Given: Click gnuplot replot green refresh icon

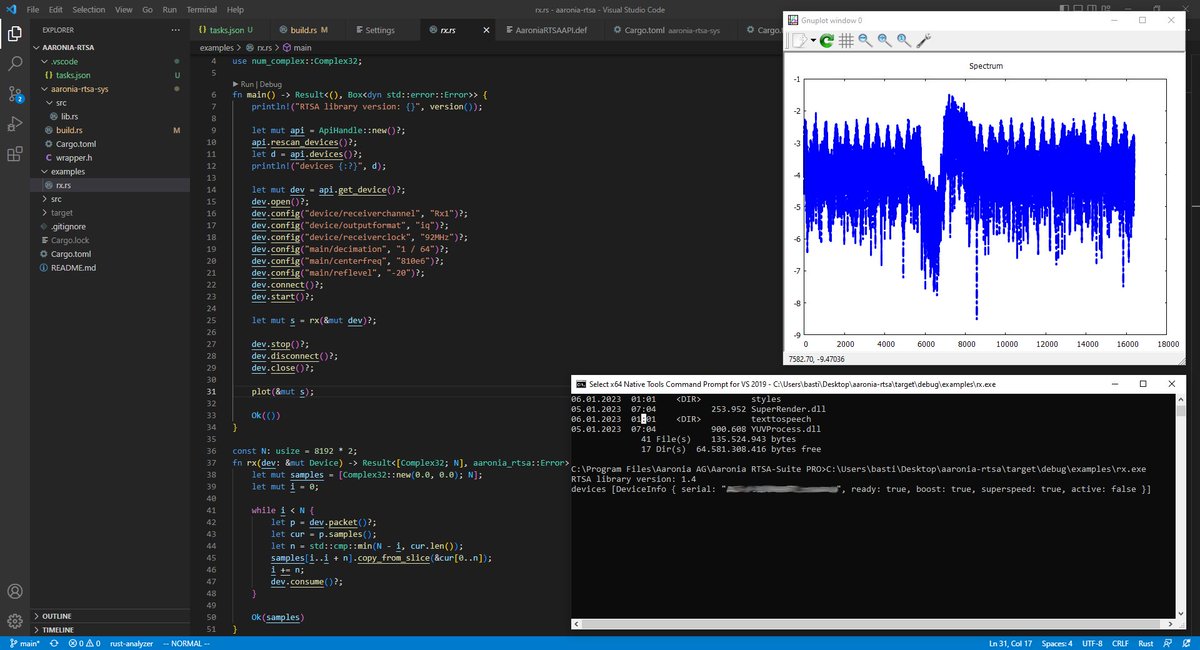Looking at the screenshot, I should pyautogui.click(x=828, y=41).
